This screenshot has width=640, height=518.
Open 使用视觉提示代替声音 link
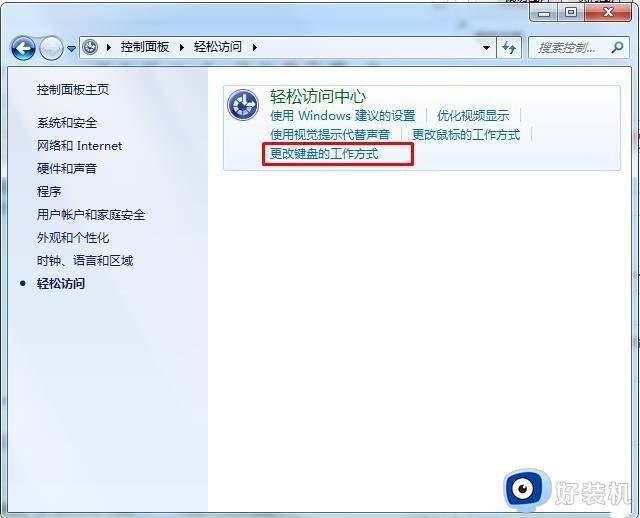tap(330, 134)
